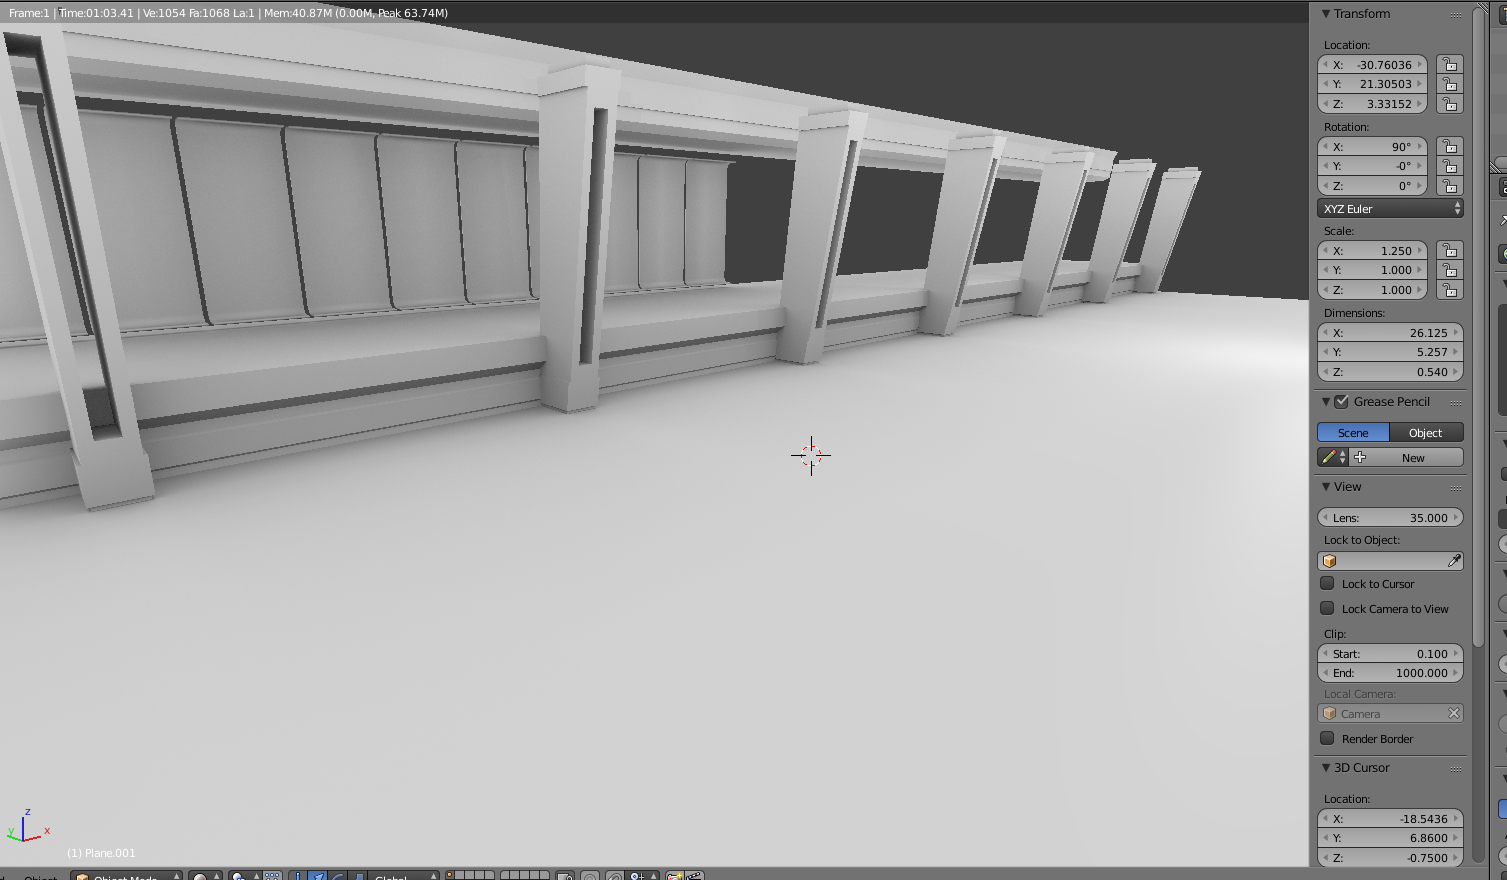Screen dimensions: 1507x880
Task: Click the Grease Pencil panel grip handle
Action: (1456, 402)
